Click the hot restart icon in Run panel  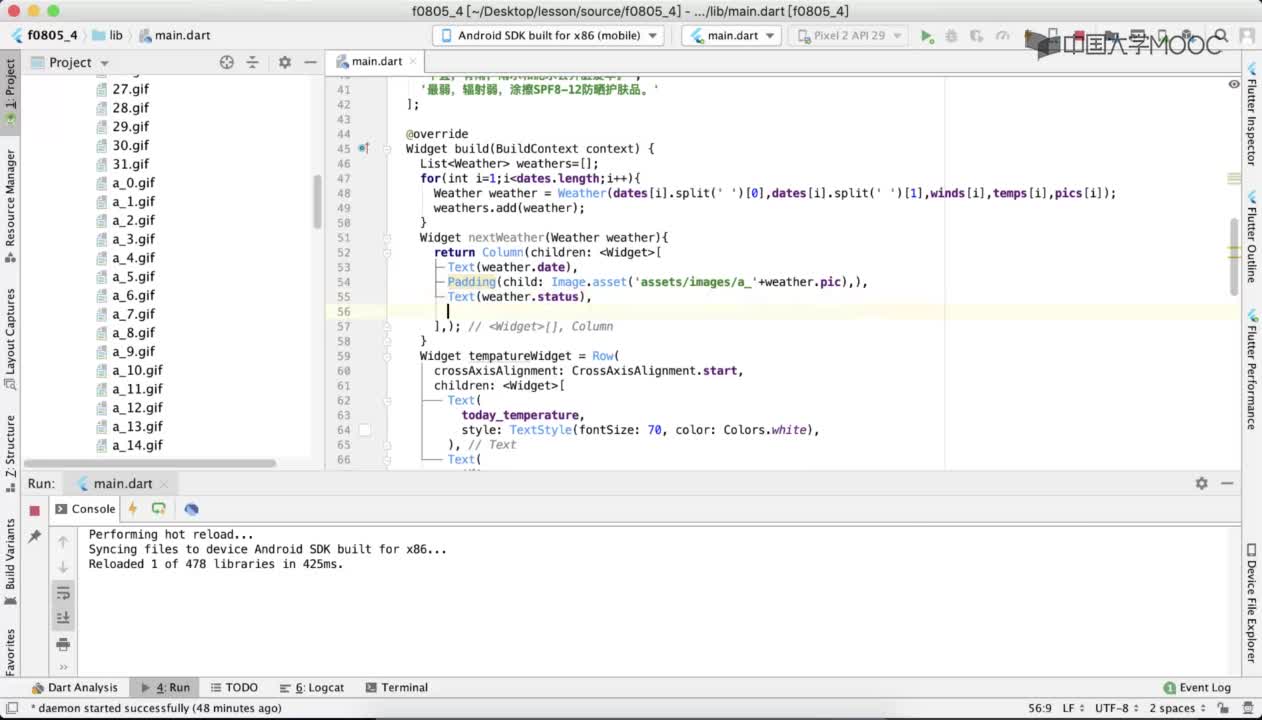pyautogui.click(x=158, y=508)
